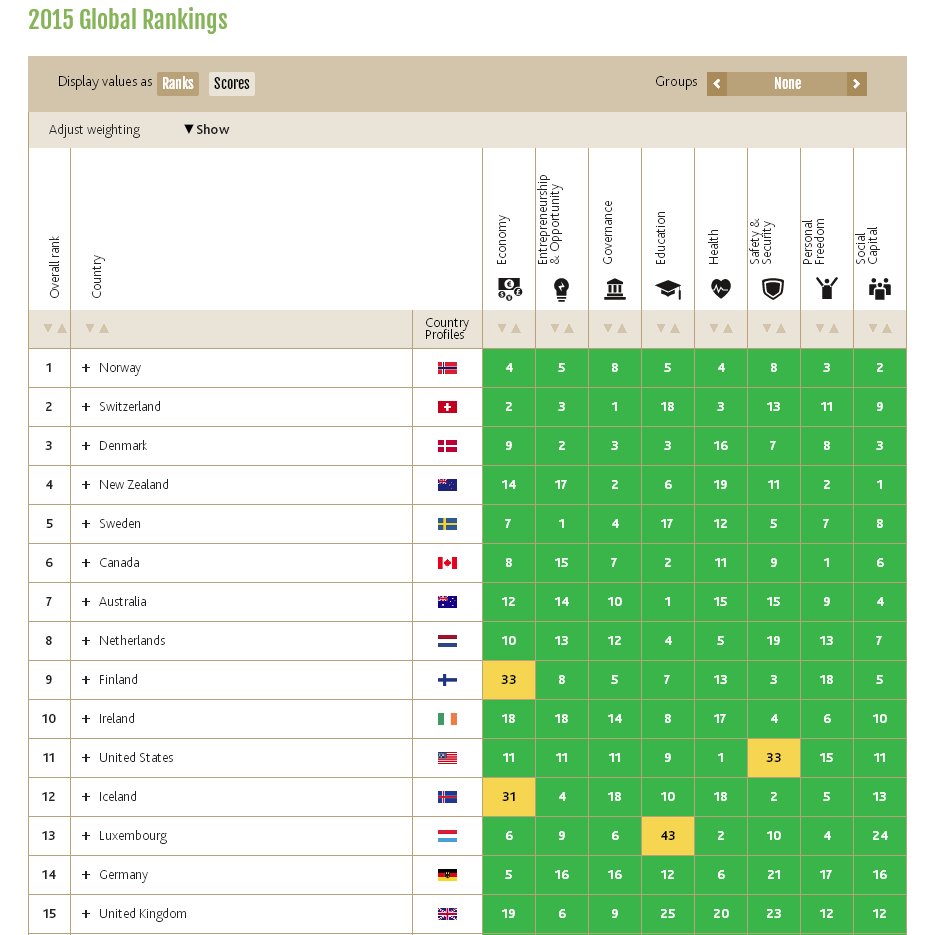Expand the Norway row

click(86, 368)
